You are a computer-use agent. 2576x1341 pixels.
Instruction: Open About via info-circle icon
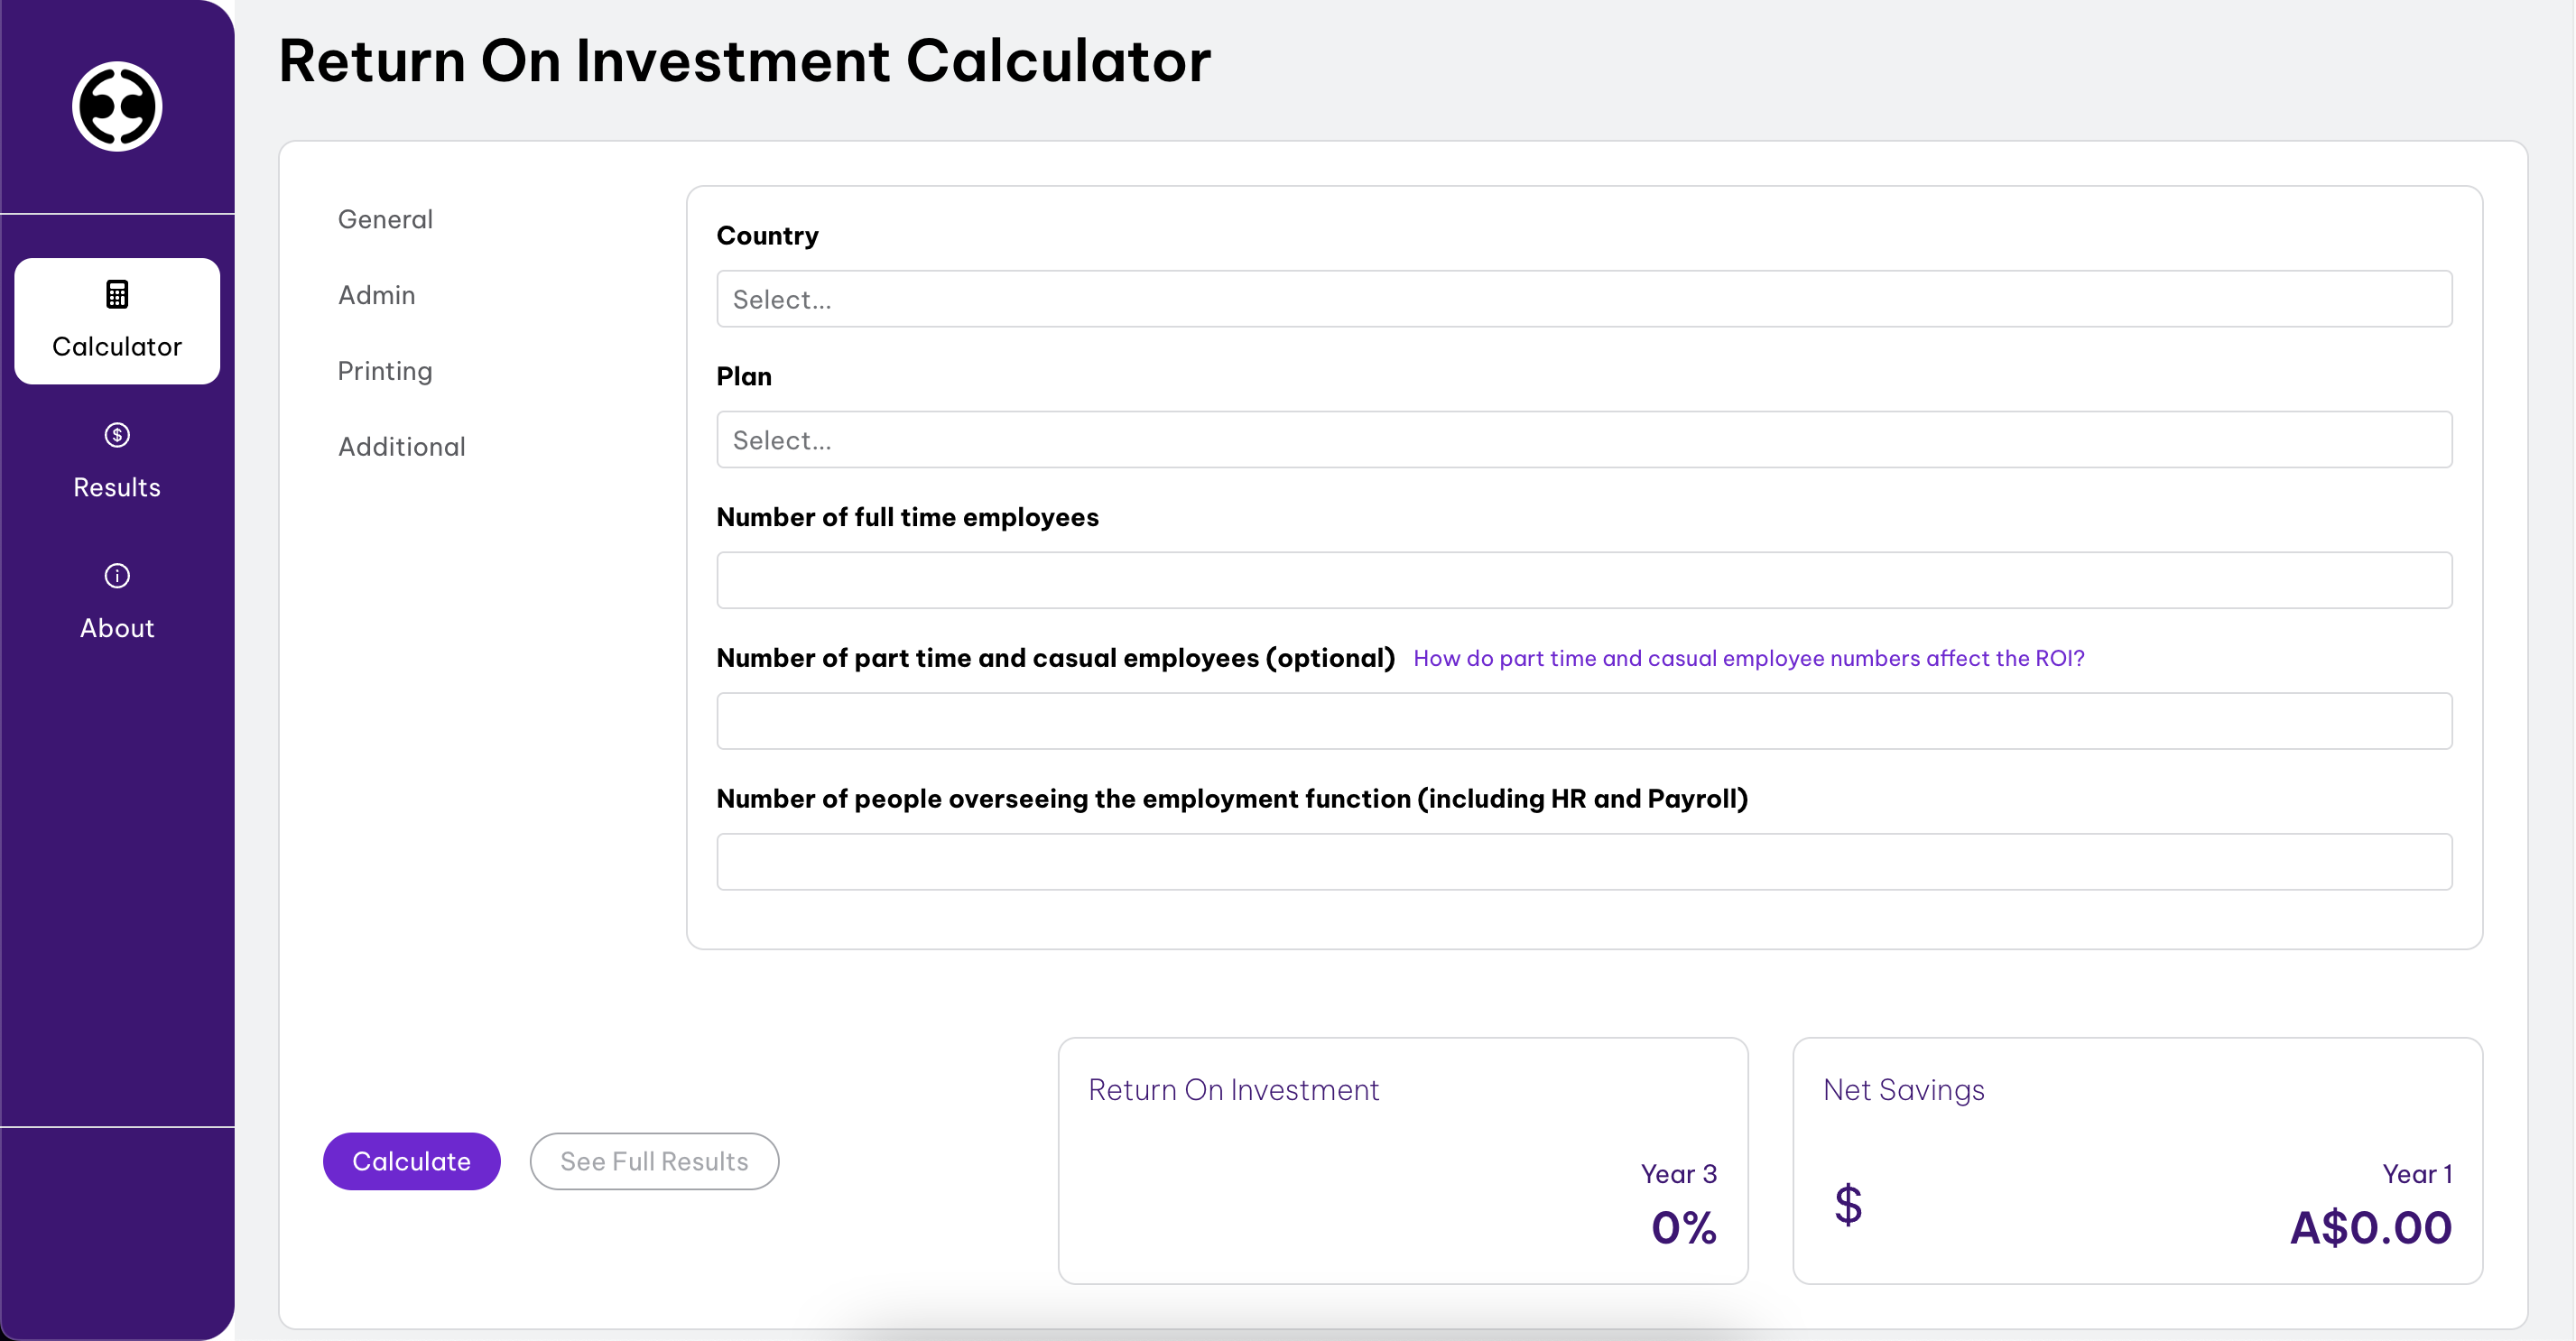117,576
